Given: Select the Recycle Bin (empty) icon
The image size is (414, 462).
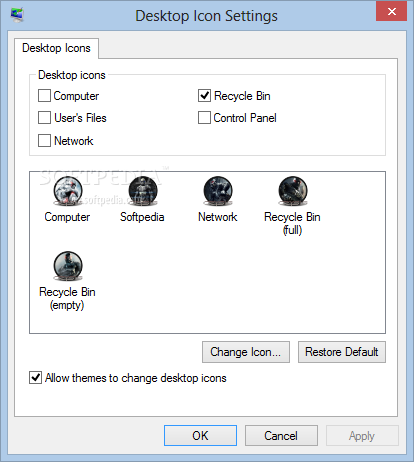Looking at the screenshot, I should pos(68,266).
